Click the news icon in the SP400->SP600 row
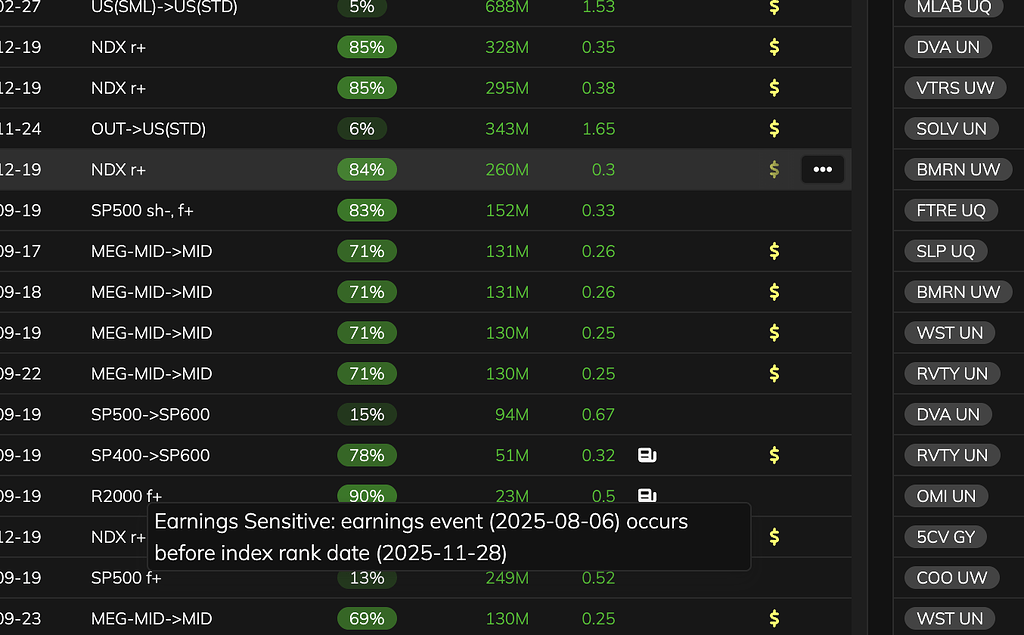This screenshot has height=635, width=1024. coord(647,456)
